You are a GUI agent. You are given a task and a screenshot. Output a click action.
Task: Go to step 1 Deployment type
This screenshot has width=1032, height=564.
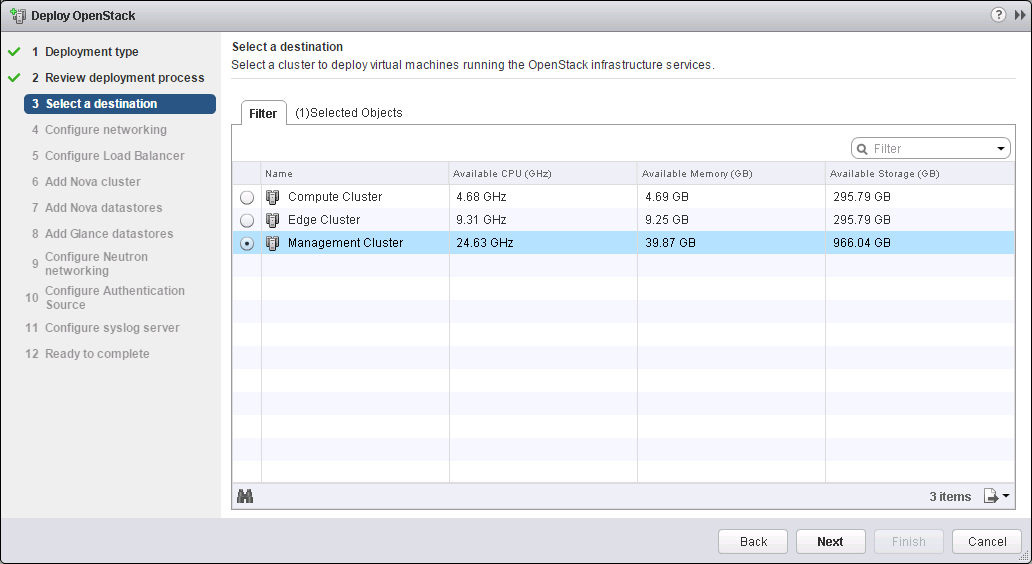tap(92, 52)
